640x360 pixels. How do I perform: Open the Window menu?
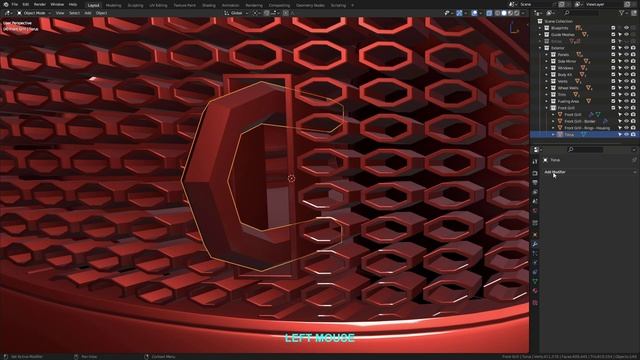coord(57,4)
